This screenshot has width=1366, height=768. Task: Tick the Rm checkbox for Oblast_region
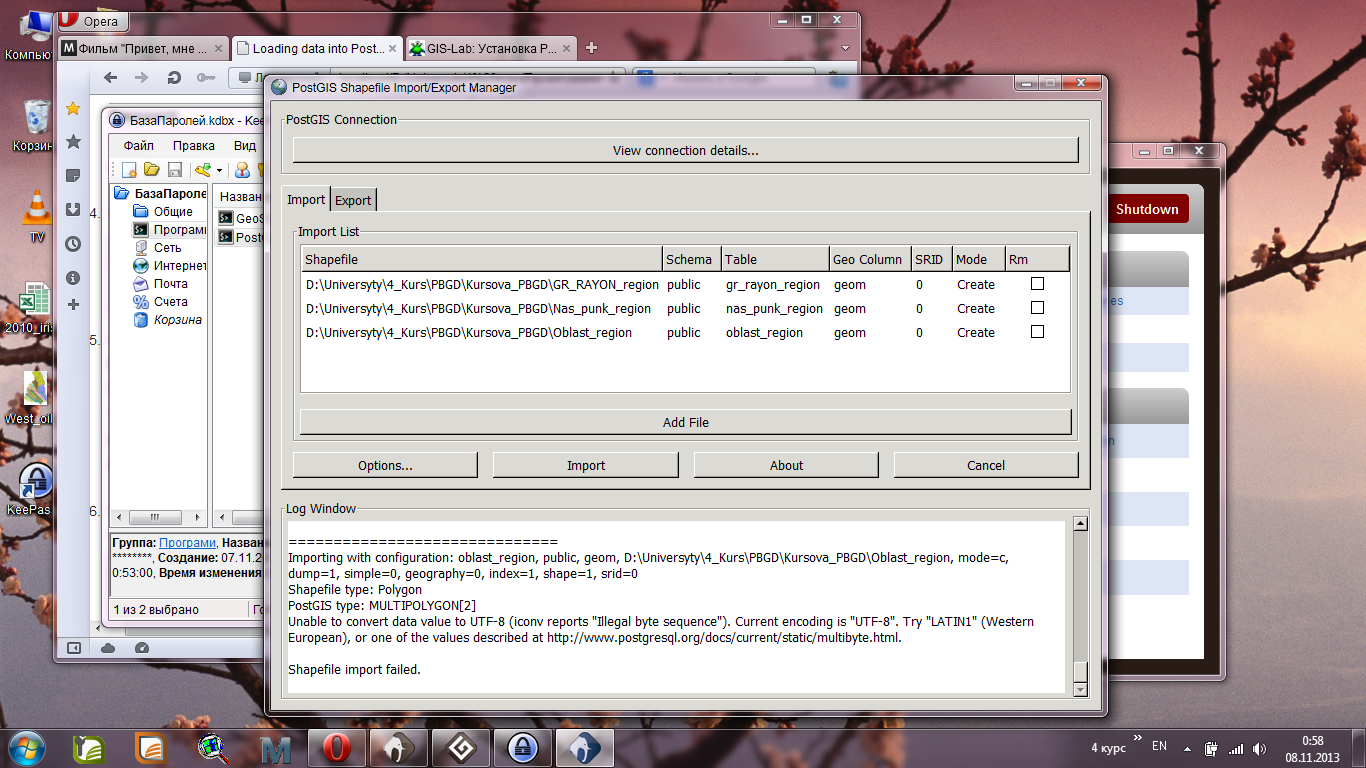pyautogui.click(x=1037, y=332)
